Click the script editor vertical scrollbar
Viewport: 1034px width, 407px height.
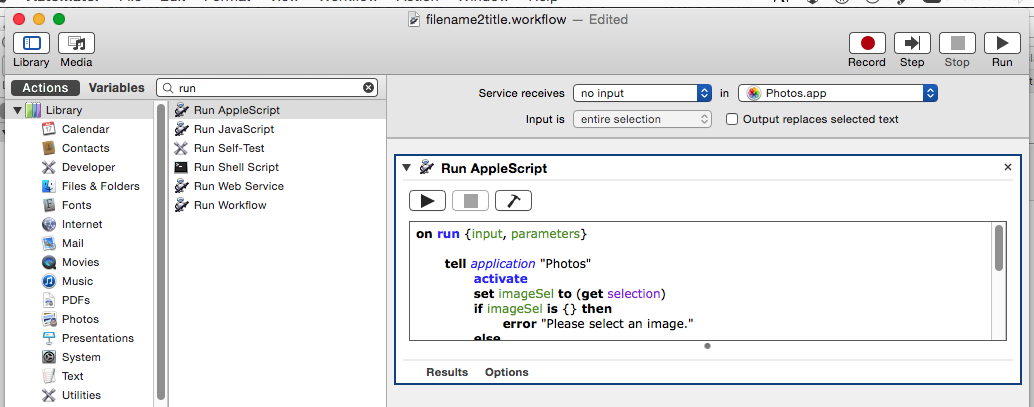(x=999, y=248)
